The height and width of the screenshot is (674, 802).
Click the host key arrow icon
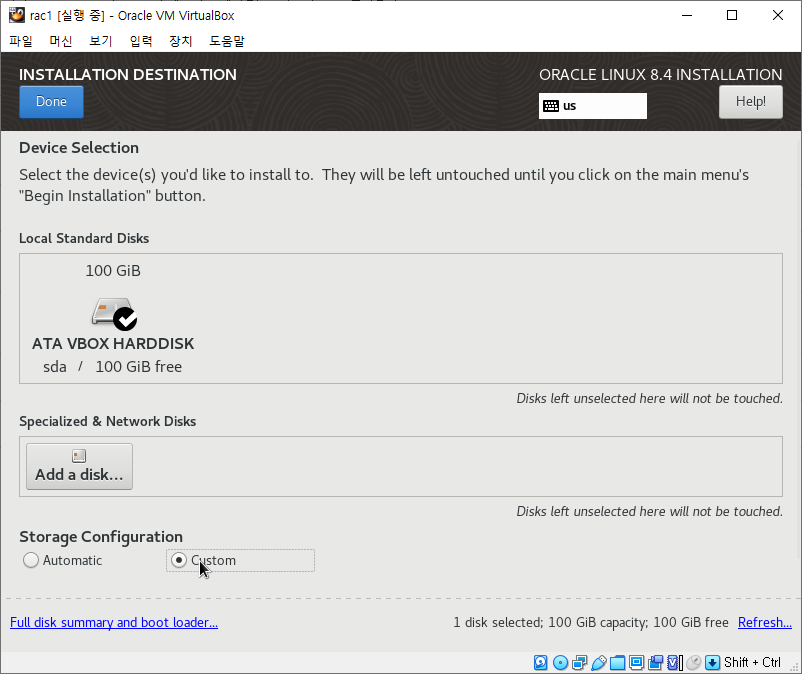pyautogui.click(x=712, y=663)
